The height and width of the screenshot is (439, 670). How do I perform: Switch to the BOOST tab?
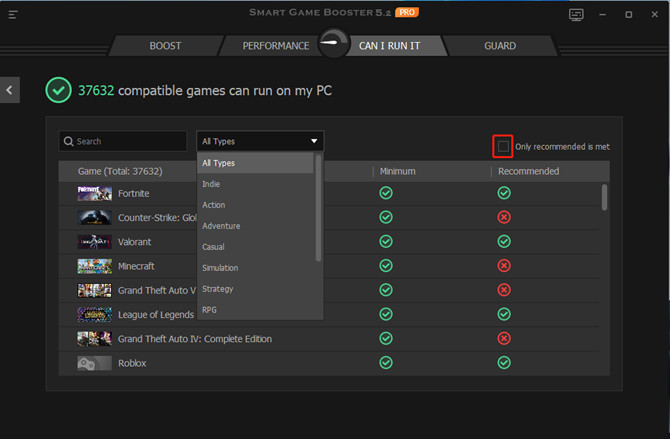coord(165,46)
